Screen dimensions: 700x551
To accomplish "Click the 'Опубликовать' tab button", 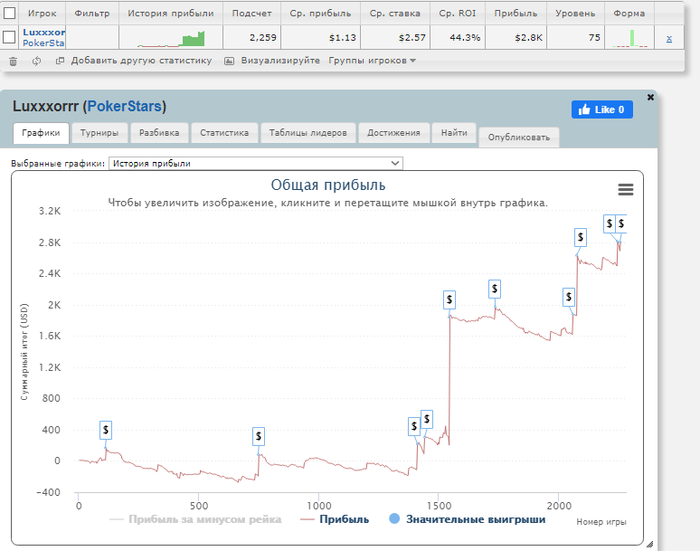I will (x=519, y=138).
